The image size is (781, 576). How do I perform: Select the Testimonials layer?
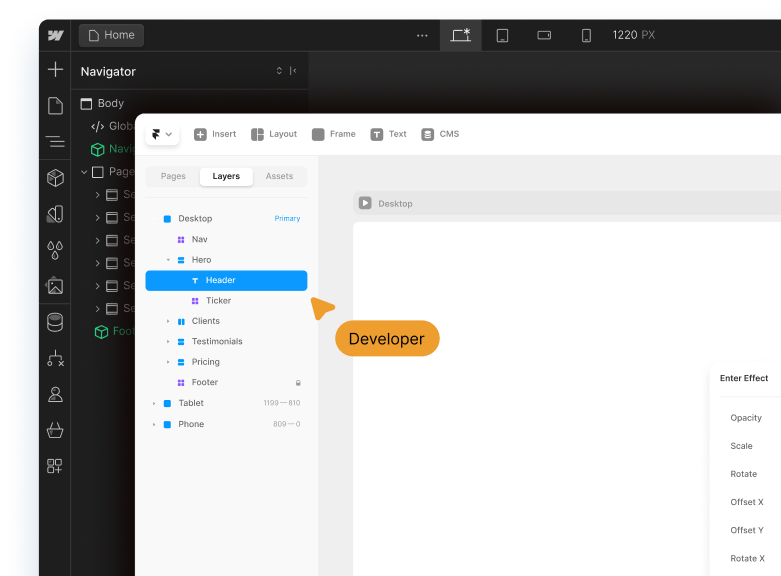[217, 342]
